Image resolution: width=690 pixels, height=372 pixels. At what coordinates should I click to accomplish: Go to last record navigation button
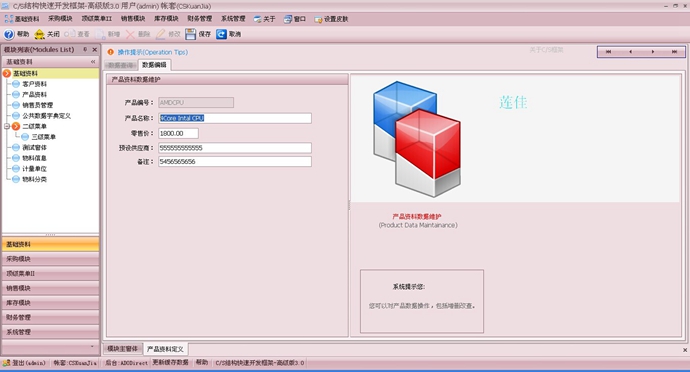(674, 52)
